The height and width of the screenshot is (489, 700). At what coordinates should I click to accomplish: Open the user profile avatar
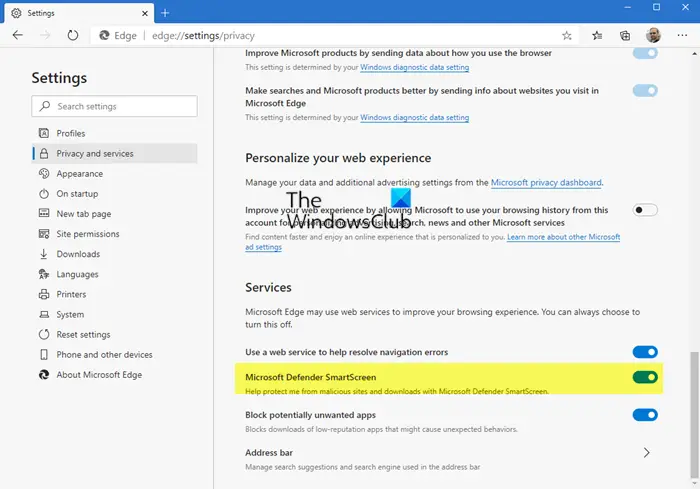coord(653,35)
